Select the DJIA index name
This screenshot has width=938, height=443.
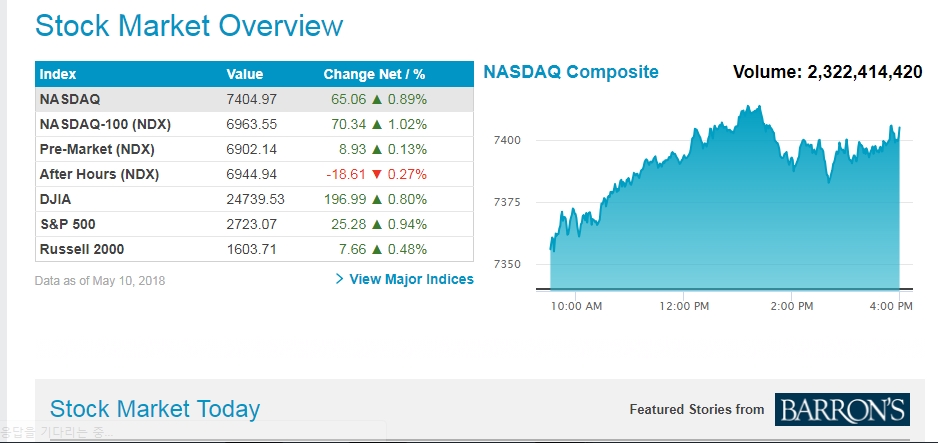click(55, 200)
